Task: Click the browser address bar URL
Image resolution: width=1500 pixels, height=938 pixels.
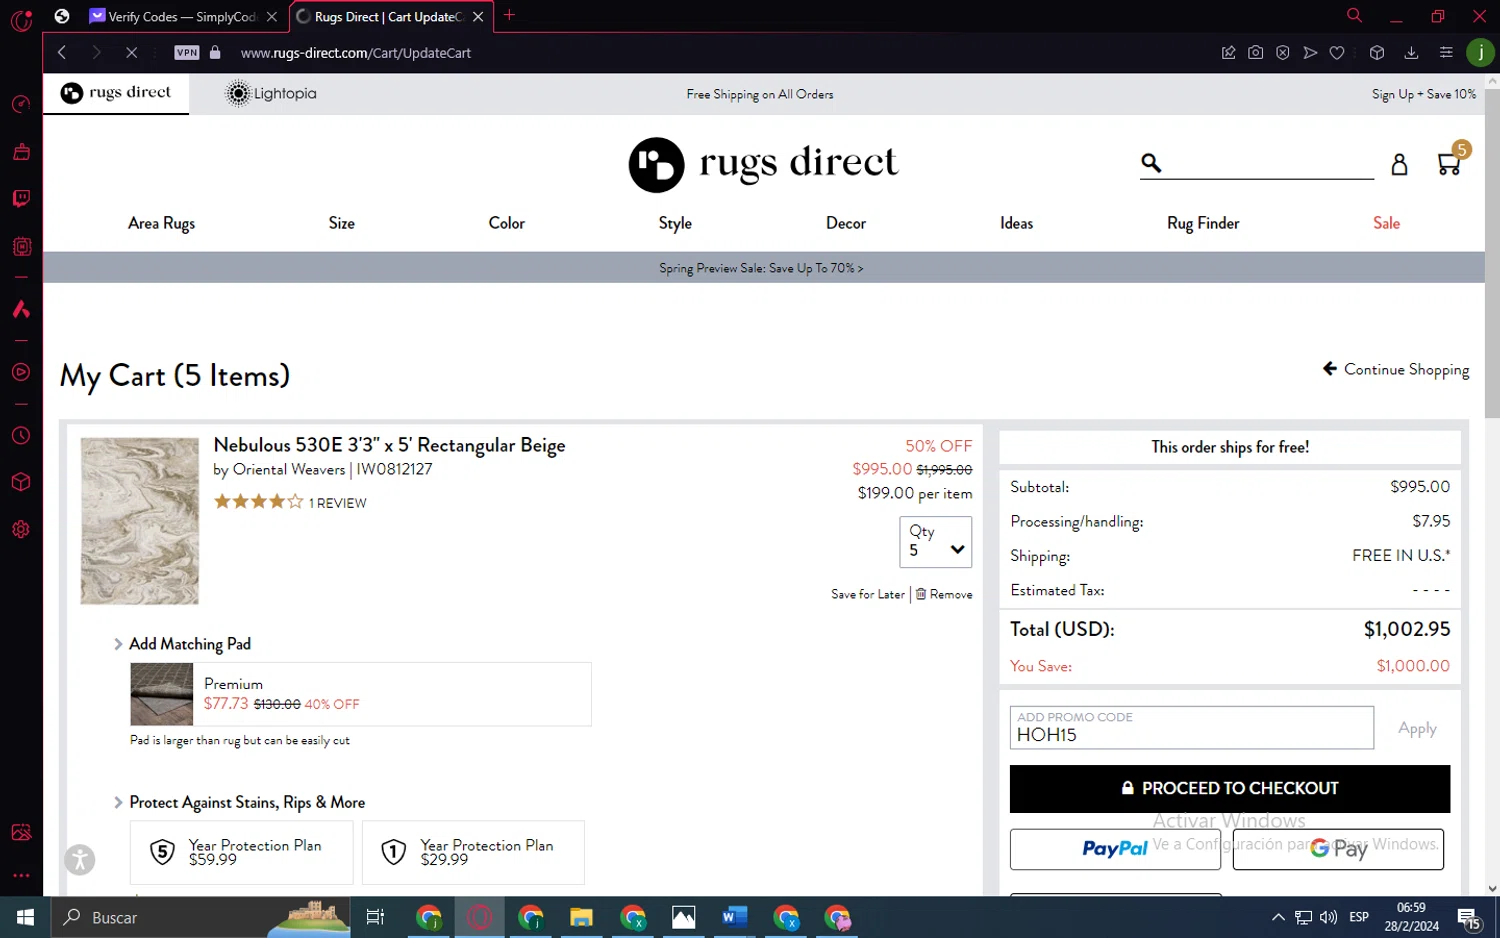Action: pyautogui.click(x=355, y=53)
